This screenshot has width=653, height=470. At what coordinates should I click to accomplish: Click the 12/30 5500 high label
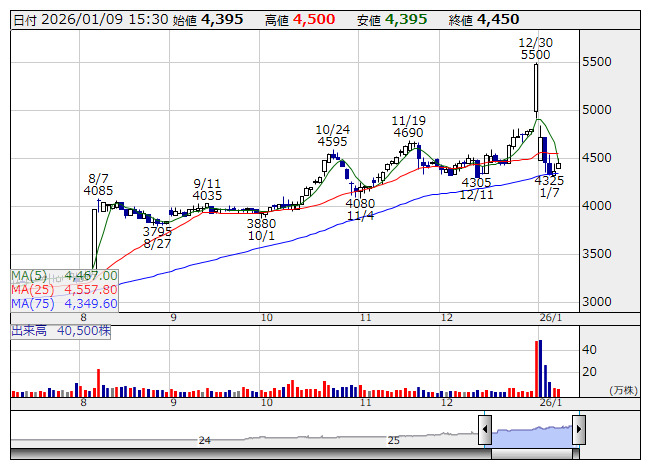click(536, 49)
